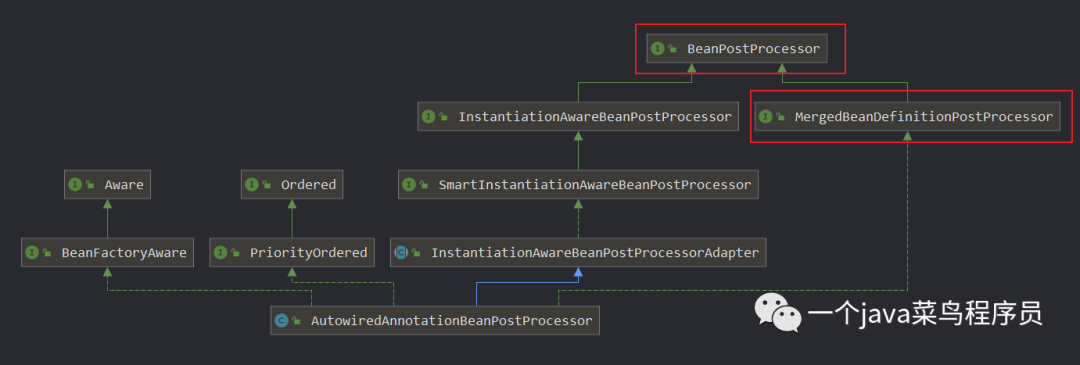Select the SmartInstantiationAwareBeanPostProcessor node

coord(578,185)
